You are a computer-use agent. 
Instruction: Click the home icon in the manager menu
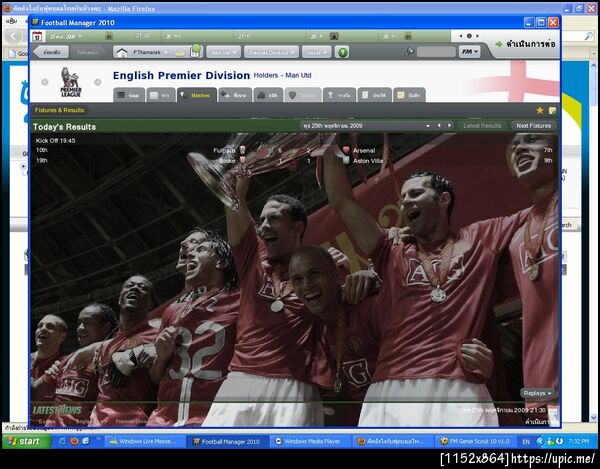tap(122, 52)
